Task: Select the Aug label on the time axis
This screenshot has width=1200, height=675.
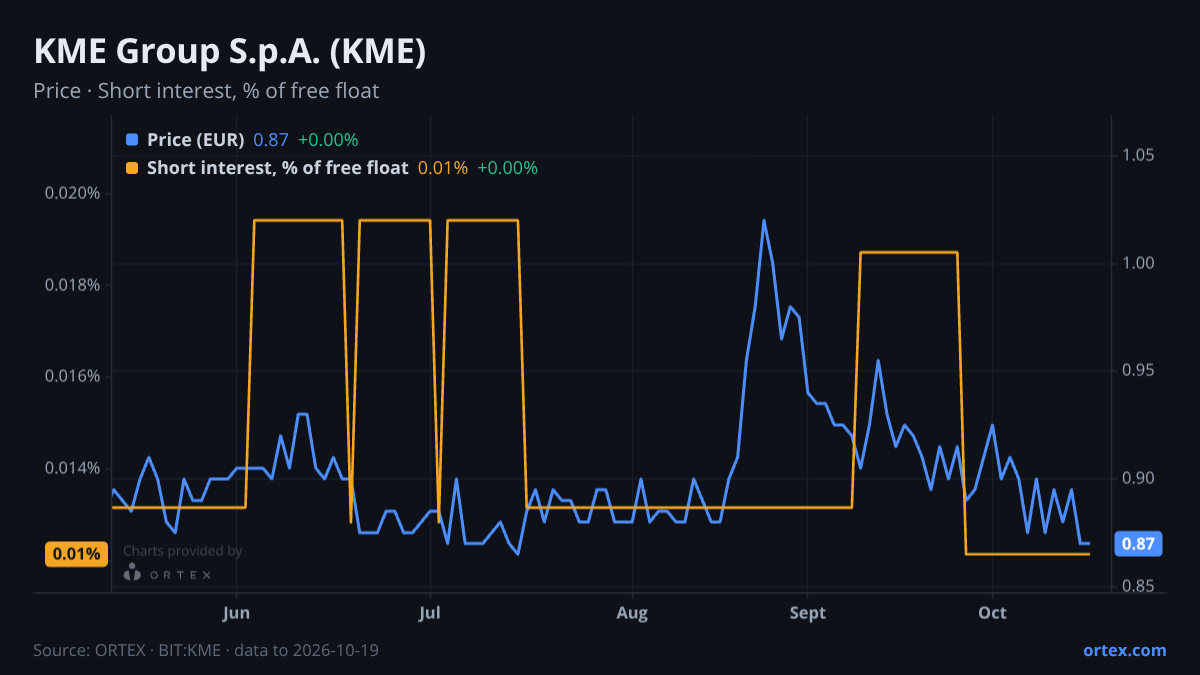Action: (632, 612)
